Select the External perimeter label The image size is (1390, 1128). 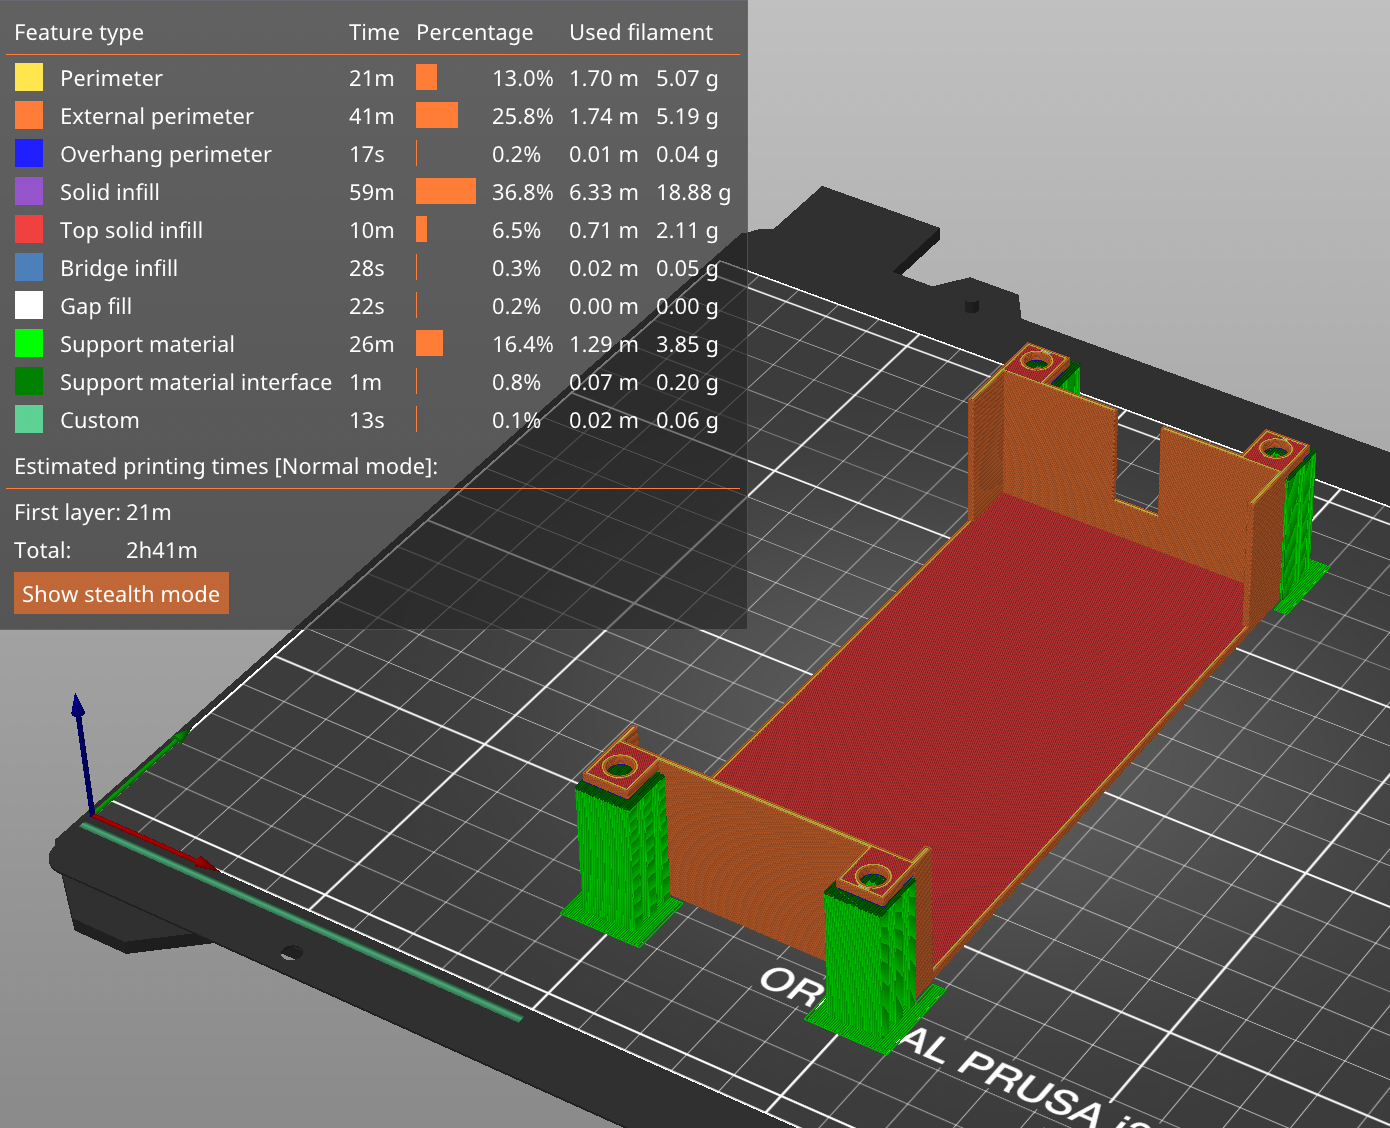(x=157, y=116)
